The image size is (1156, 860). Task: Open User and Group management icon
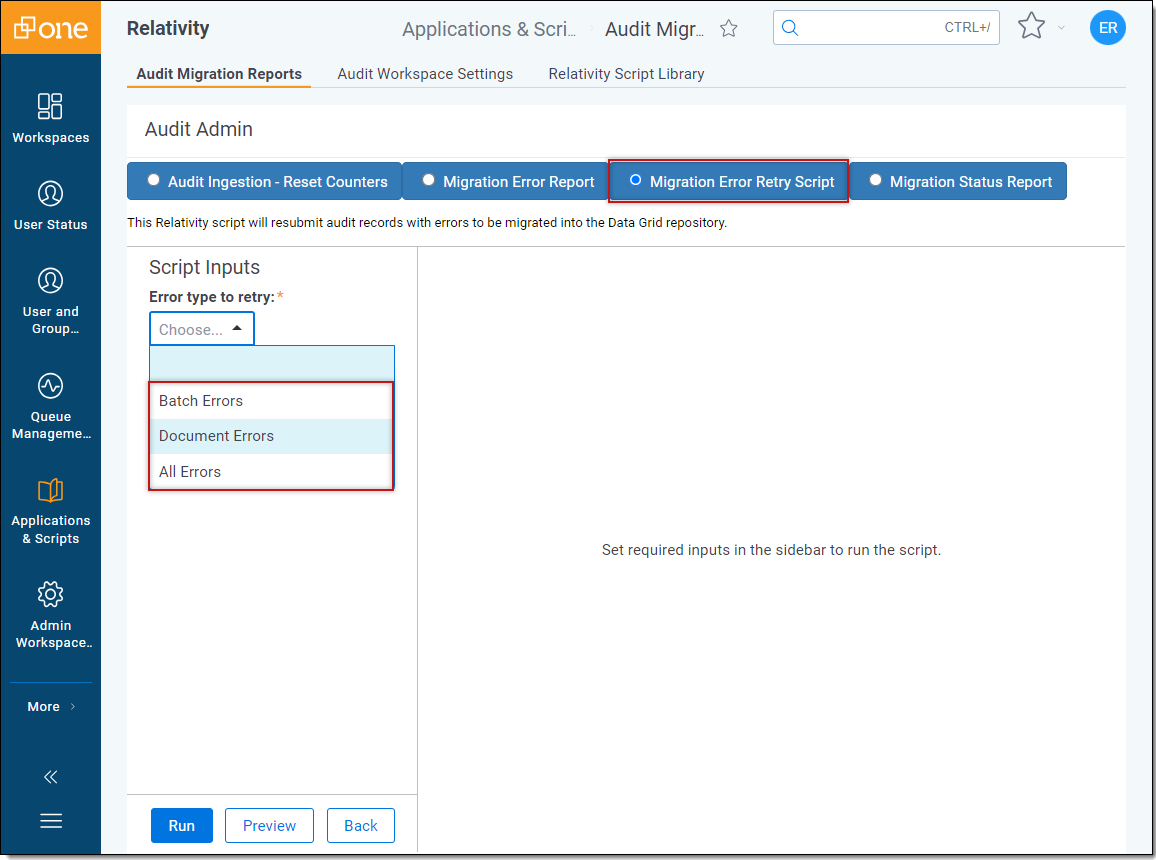[50, 281]
